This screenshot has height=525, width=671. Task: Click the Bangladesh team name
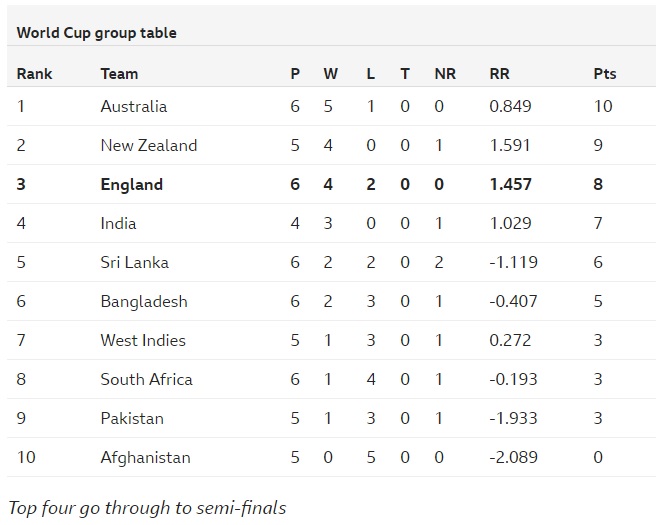tap(143, 301)
